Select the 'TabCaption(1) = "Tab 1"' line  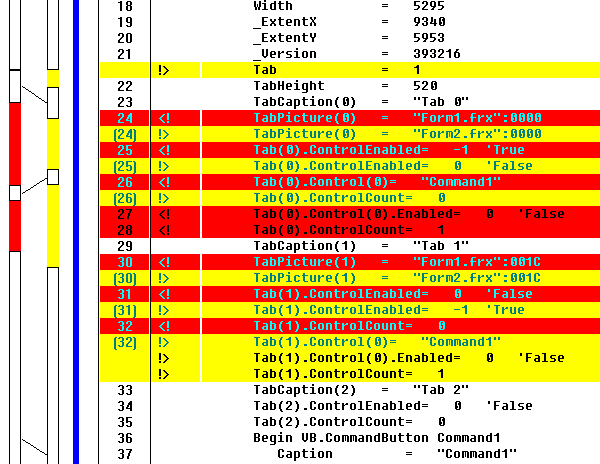pyautogui.click(x=361, y=246)
